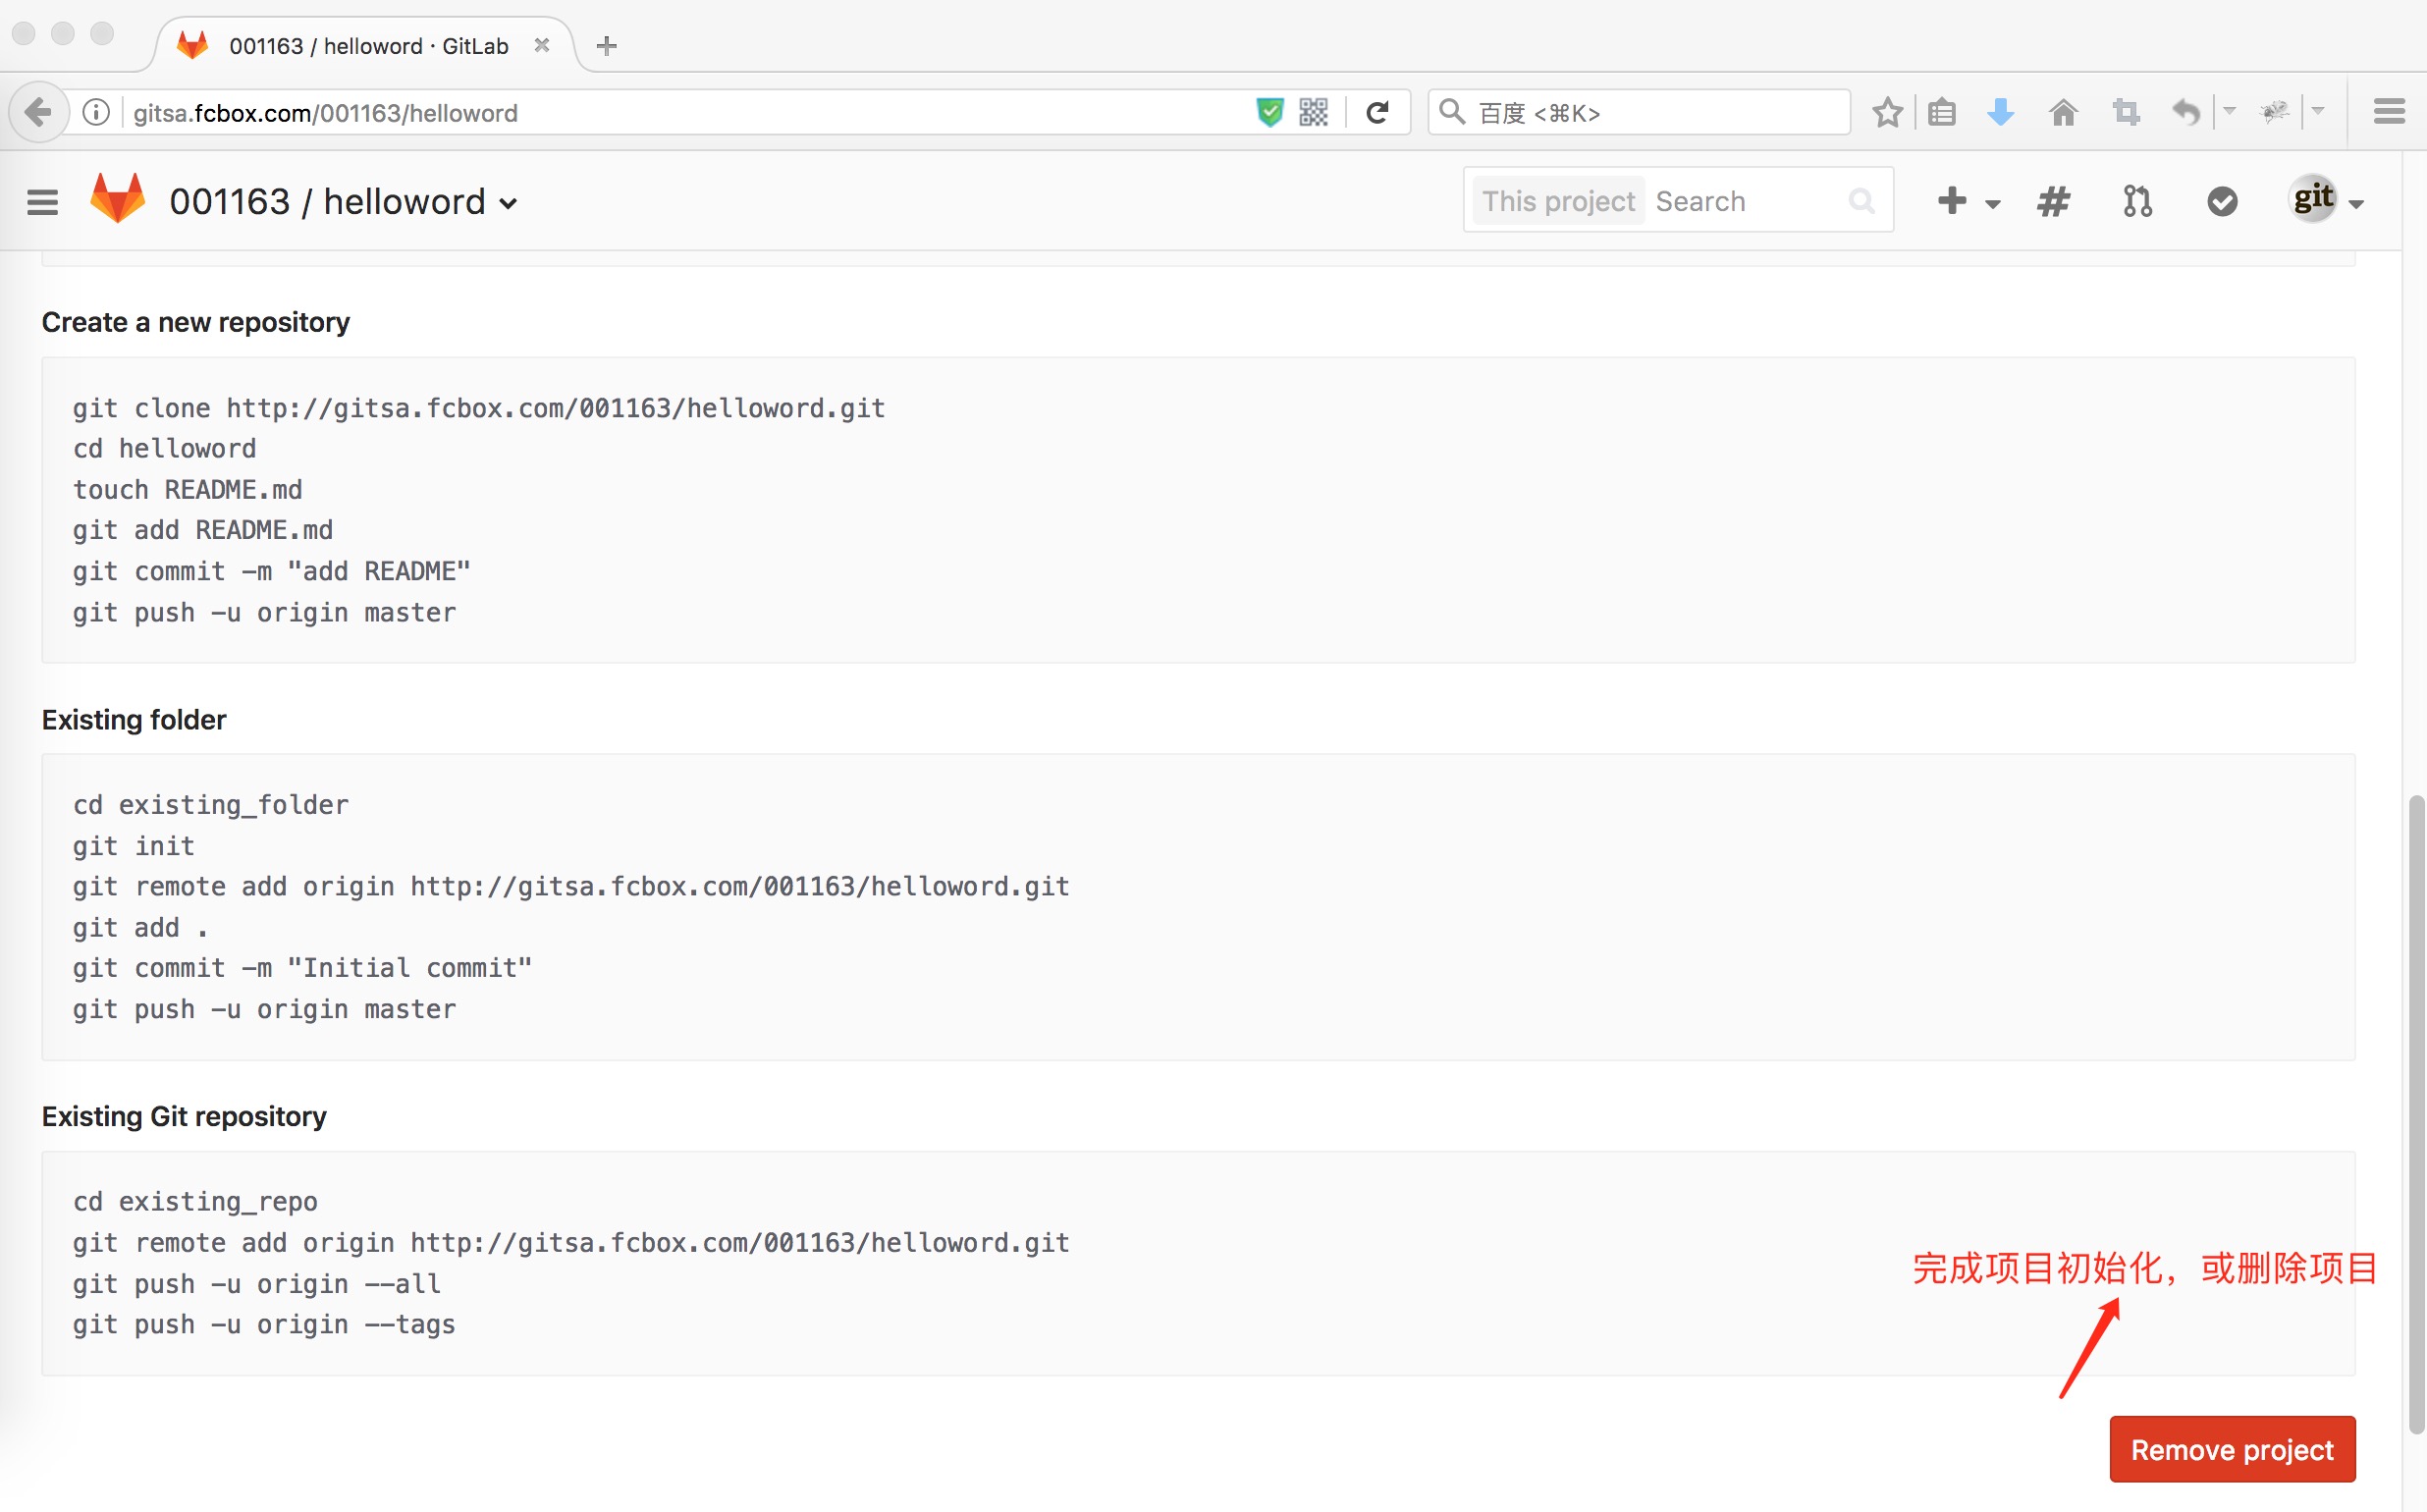2427x1512 pixels.
Task: Open the QR code icon in address bar
Action: pyautogui.click(x=1313, y=112)
